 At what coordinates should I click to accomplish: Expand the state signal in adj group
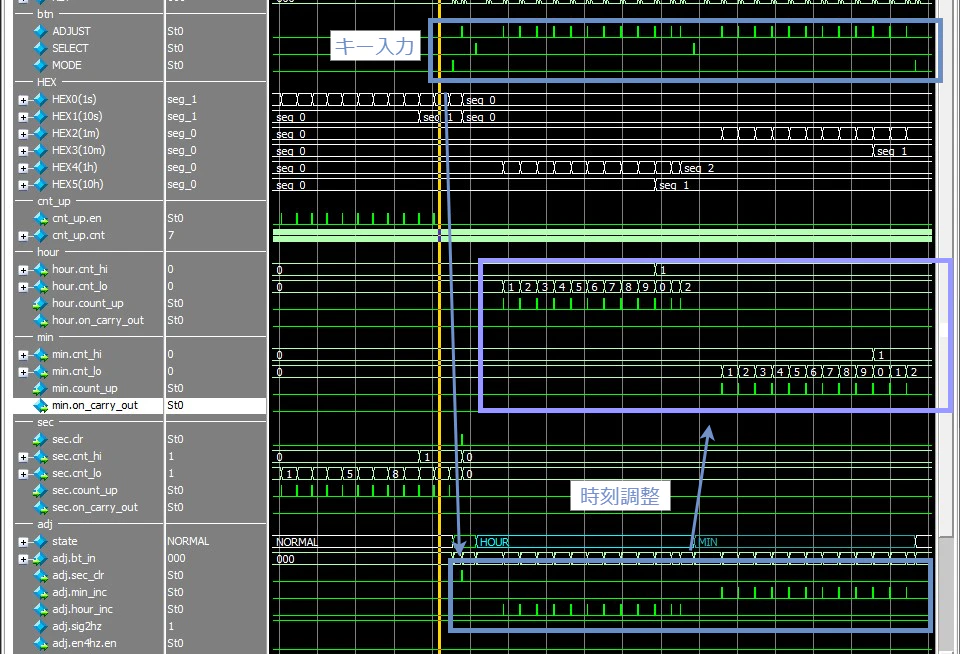pos(23,542)
